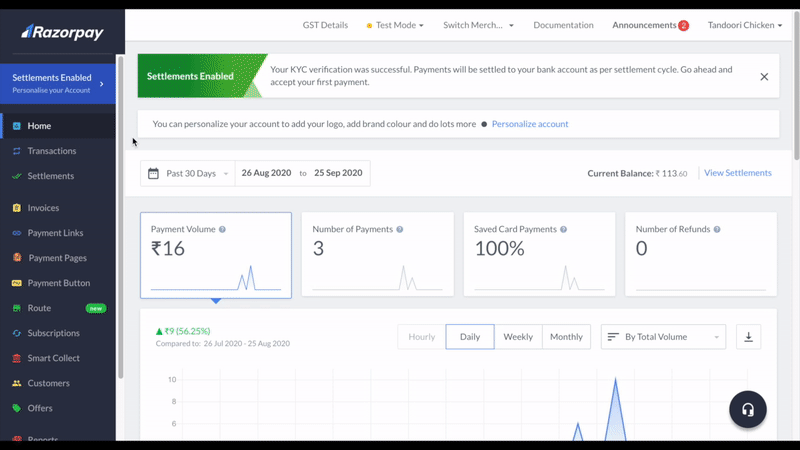Viewport: 800px width, 450px height.
Task: Click the Personalize account link
Action: pyautogui.click(x=530, y=124)
